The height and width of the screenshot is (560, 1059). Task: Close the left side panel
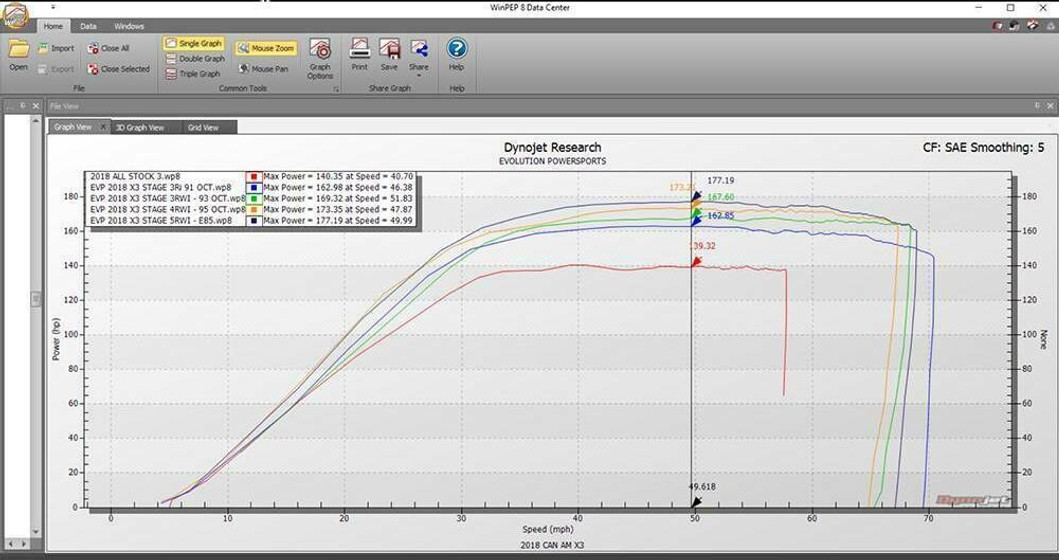pyautogui.click(x=35, y=105)
